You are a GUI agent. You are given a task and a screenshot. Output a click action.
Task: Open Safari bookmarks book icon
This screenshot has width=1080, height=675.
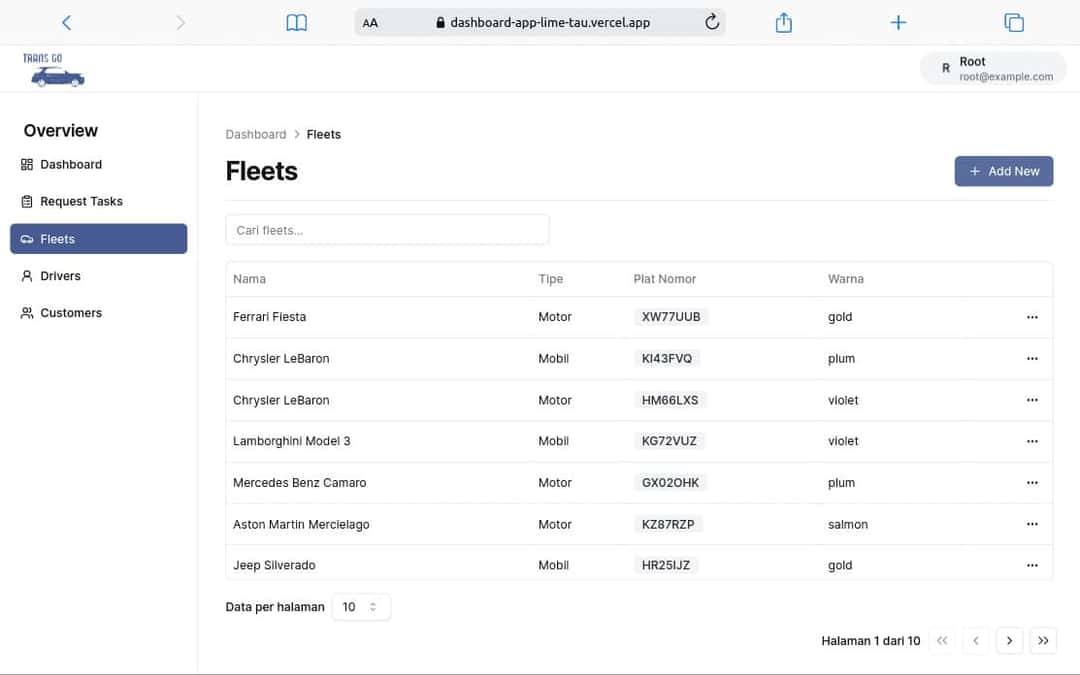point(296,23)
